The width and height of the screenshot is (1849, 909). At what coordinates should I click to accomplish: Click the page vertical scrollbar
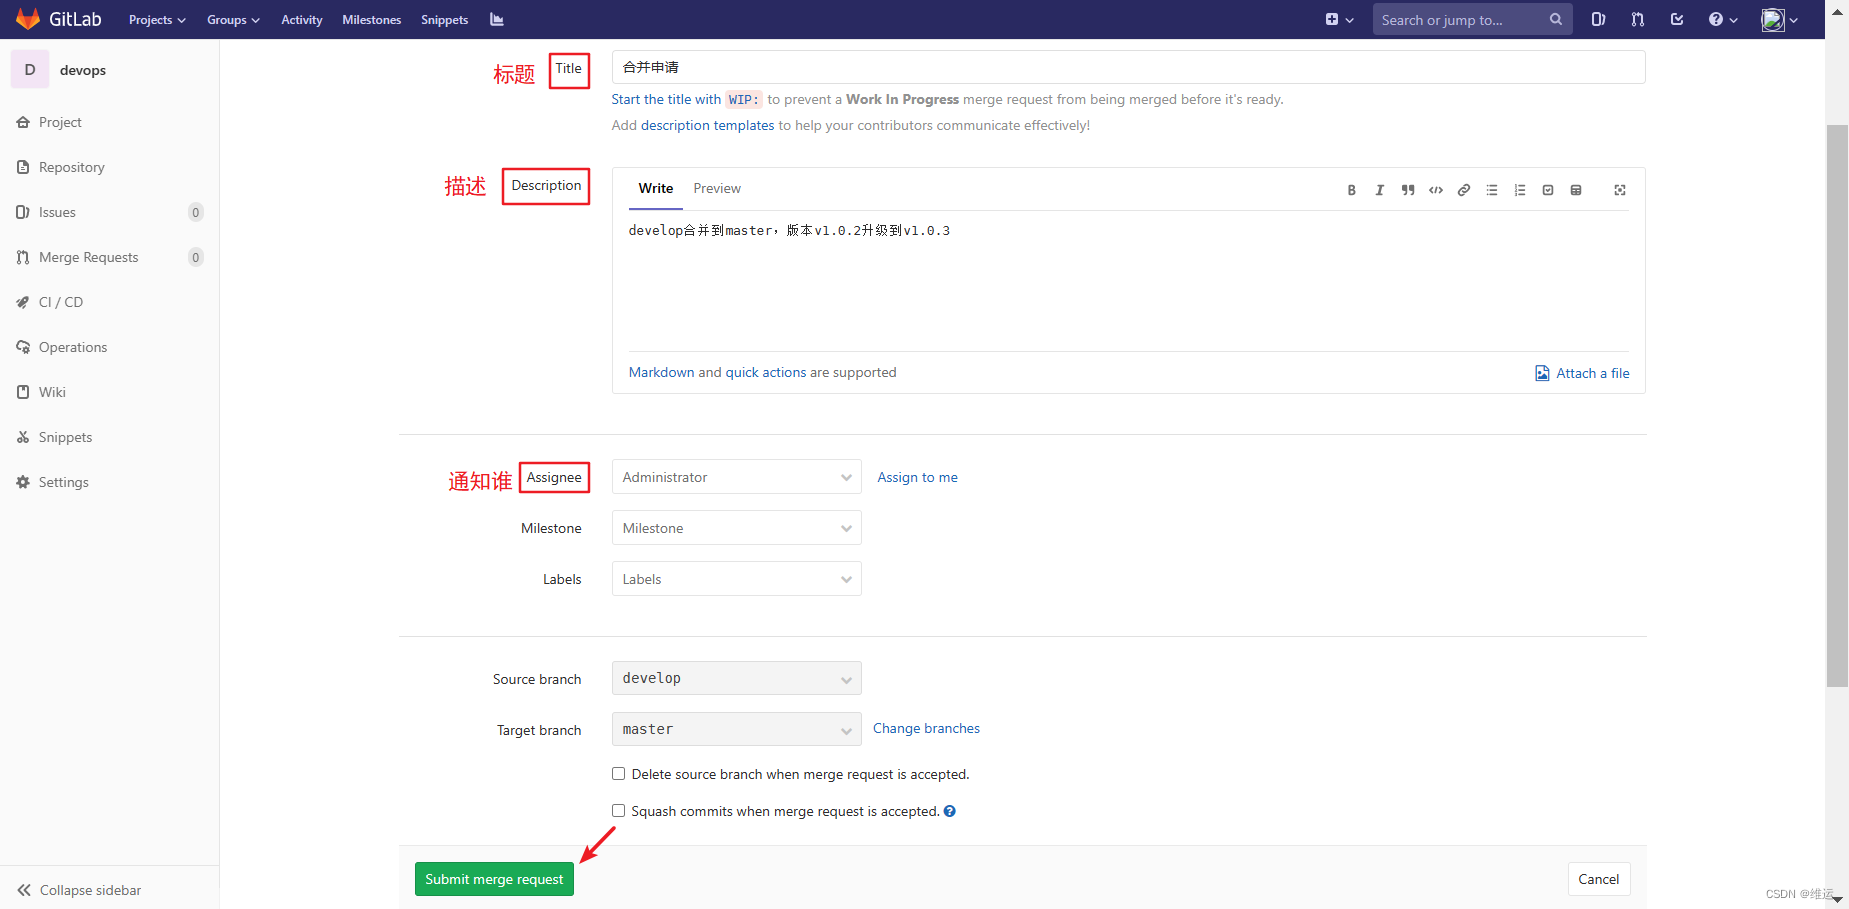[x=1837, y=405]
